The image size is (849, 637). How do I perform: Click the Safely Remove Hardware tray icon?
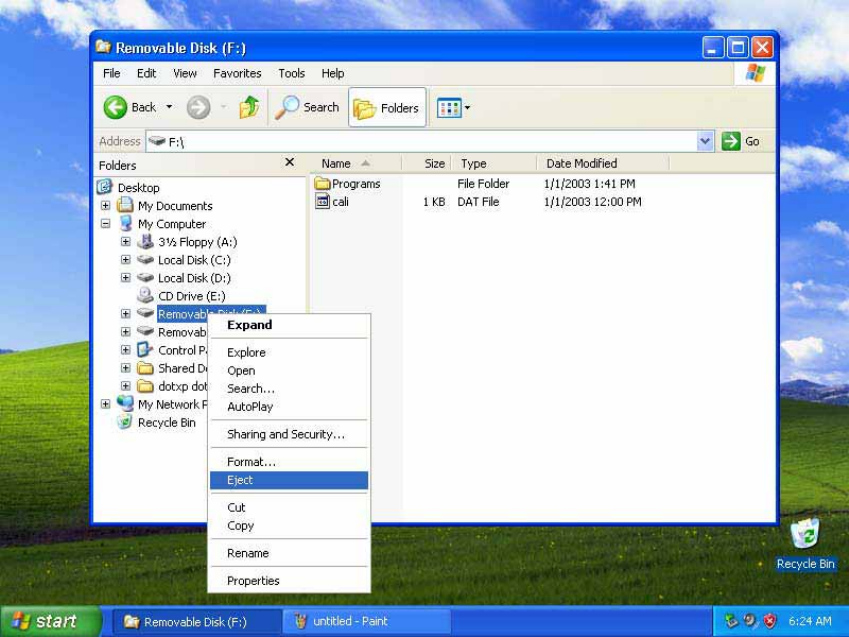point(732,621)
